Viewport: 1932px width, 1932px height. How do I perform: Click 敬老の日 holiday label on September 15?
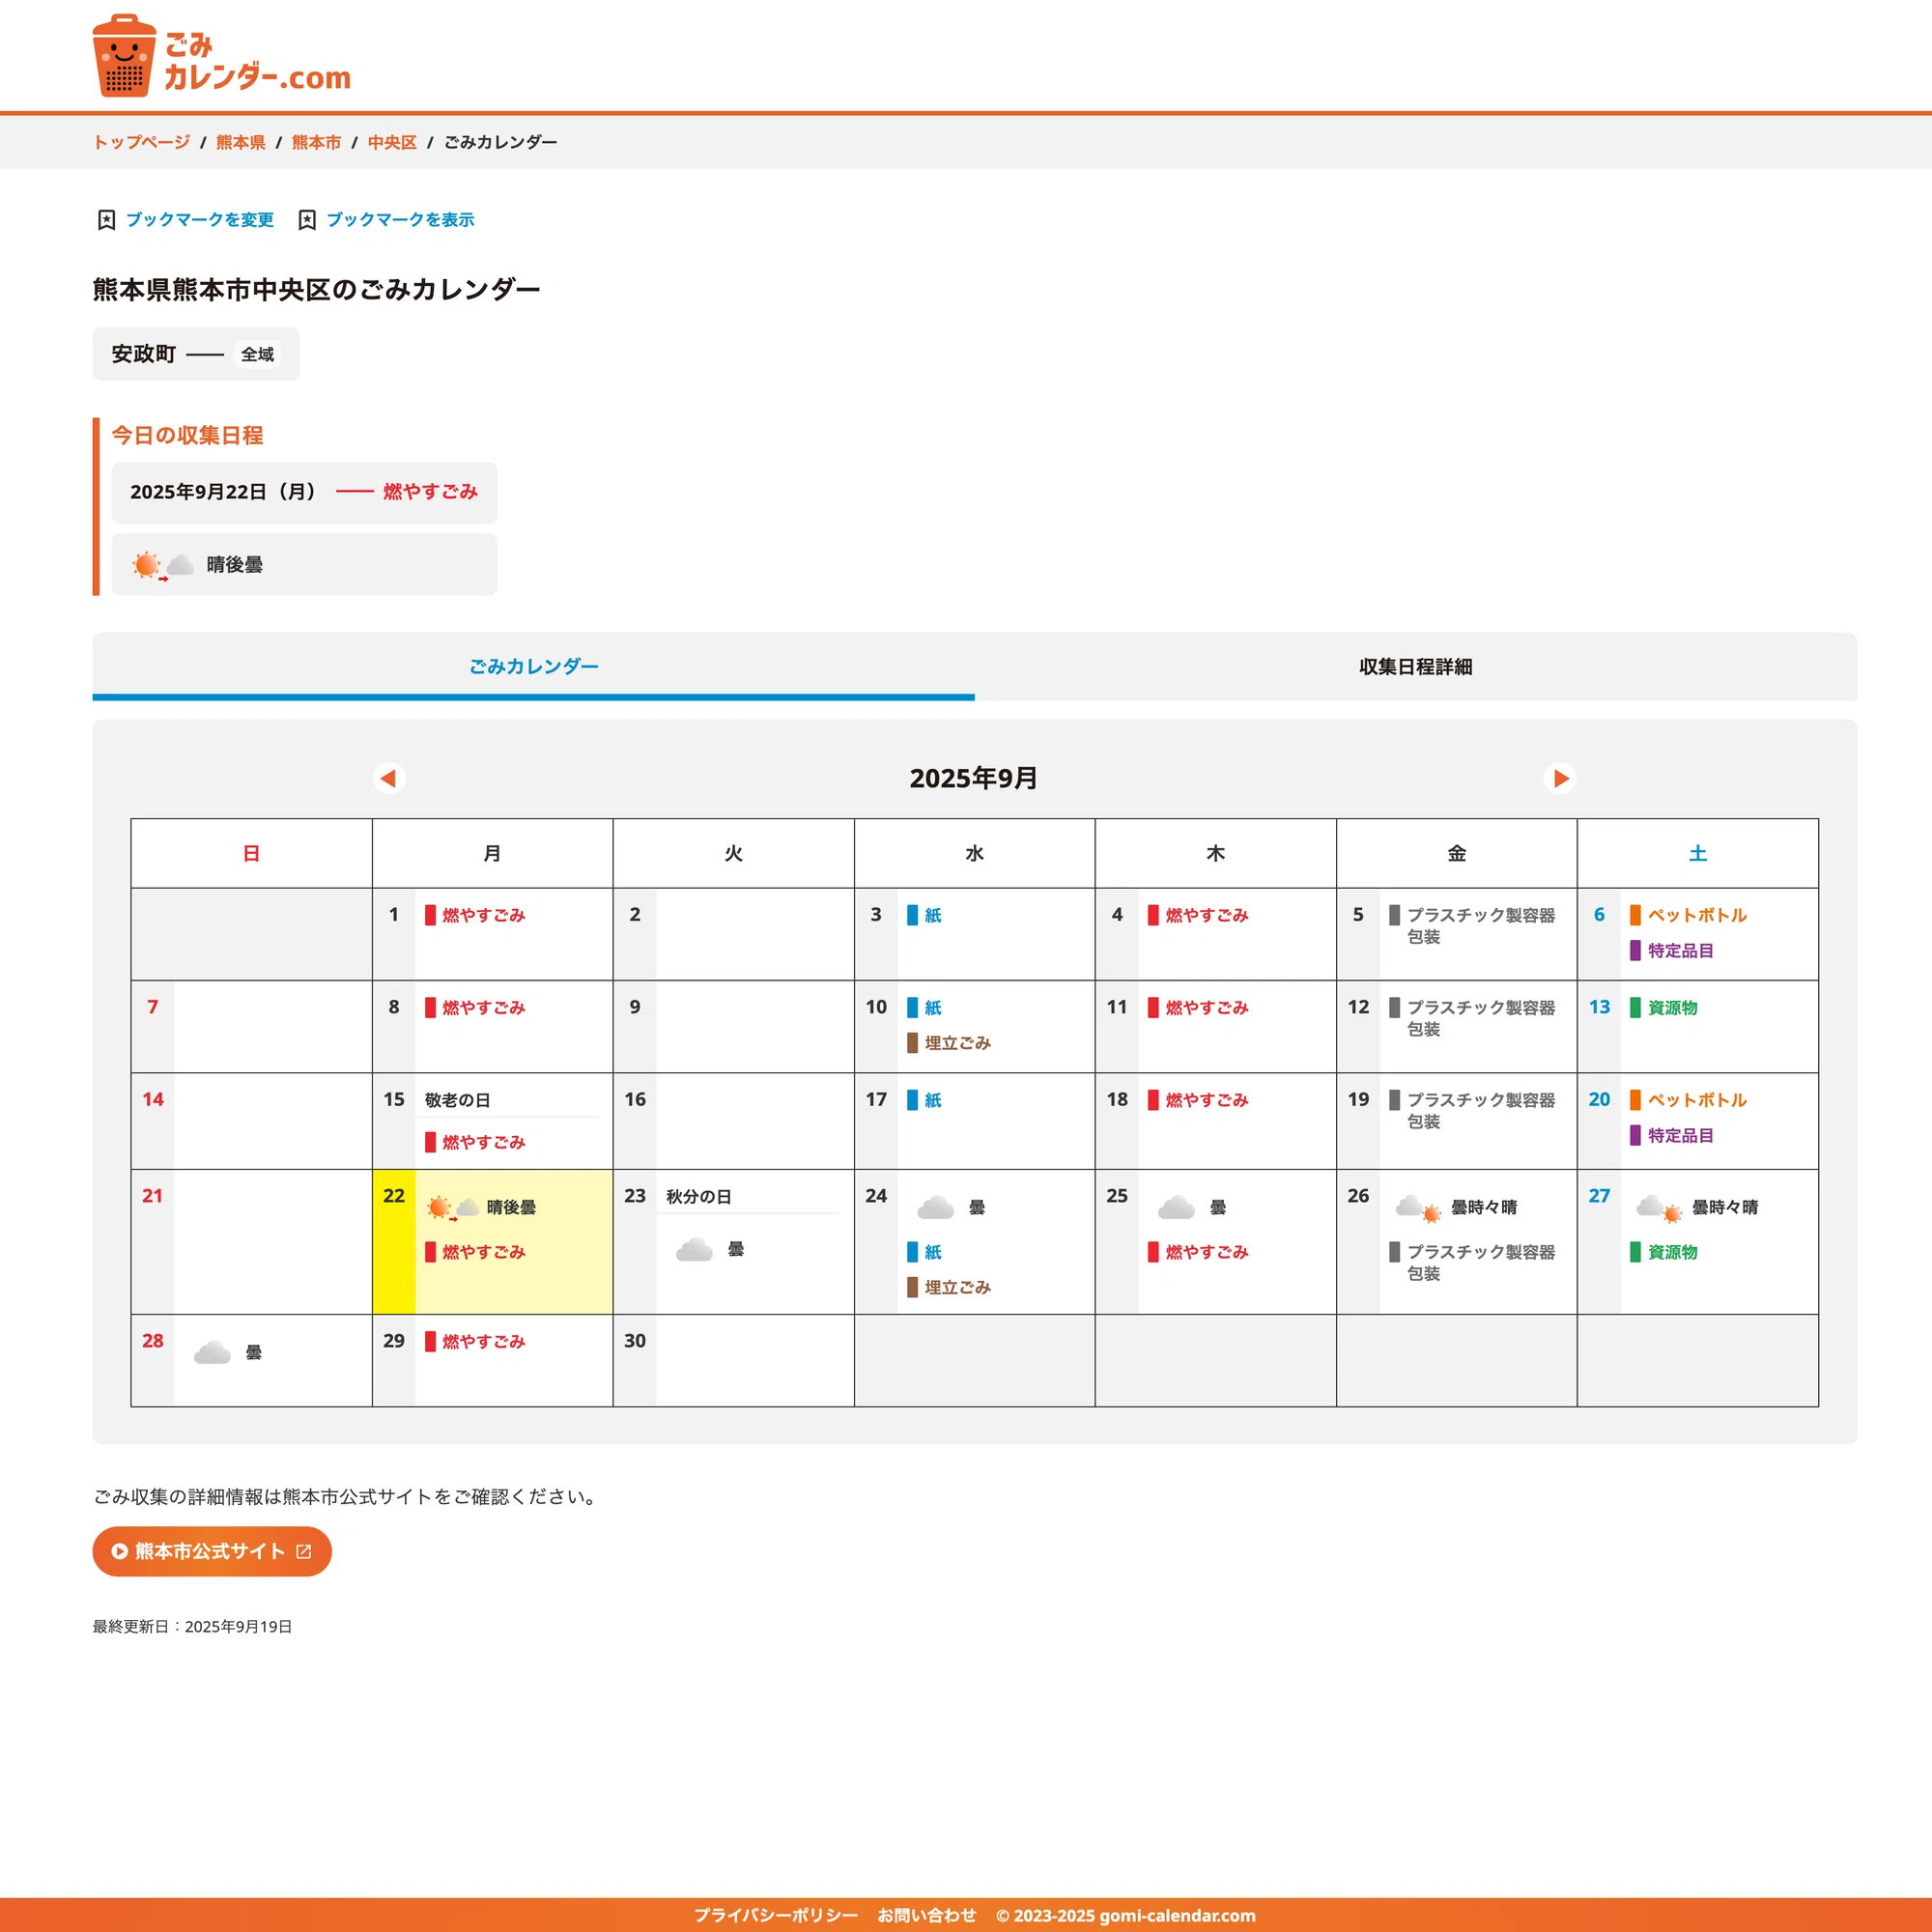[457, 1100]
